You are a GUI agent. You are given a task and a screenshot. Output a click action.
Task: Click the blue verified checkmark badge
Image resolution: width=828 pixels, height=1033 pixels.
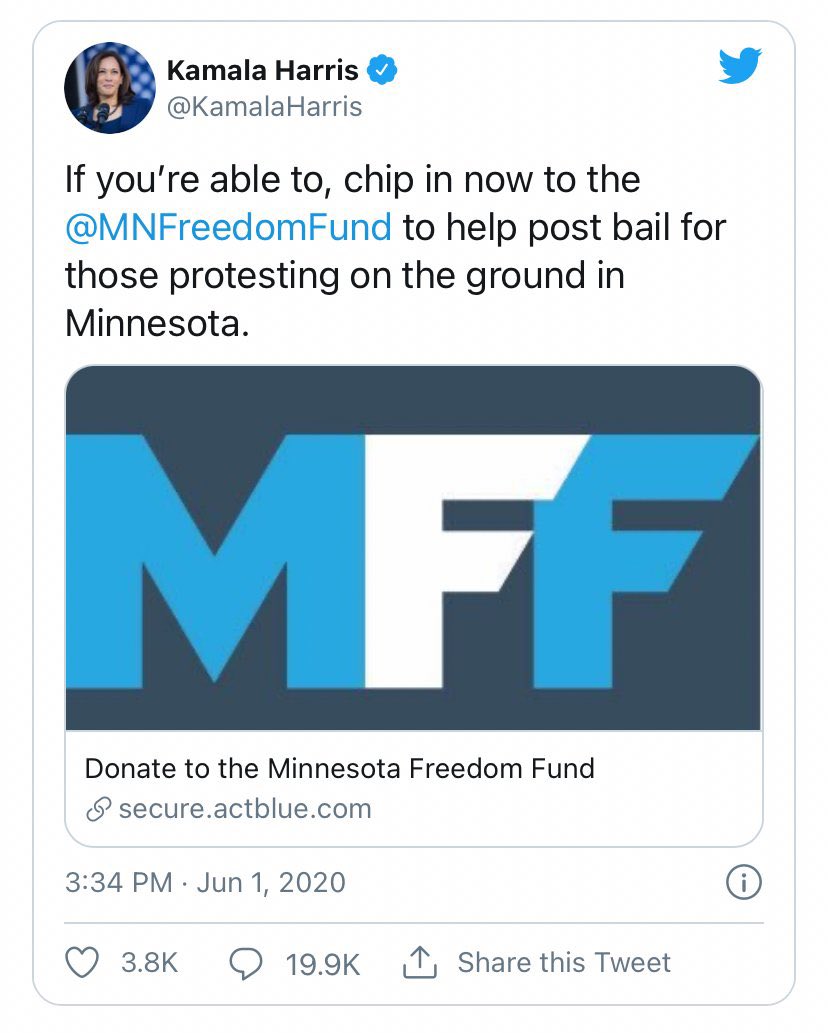coord(382,70)
